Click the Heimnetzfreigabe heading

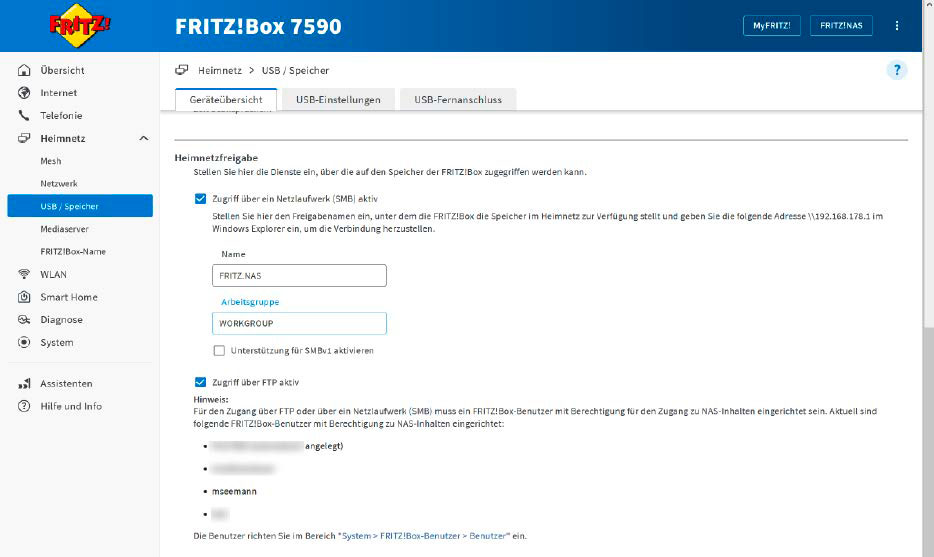[x=216, y=158]
